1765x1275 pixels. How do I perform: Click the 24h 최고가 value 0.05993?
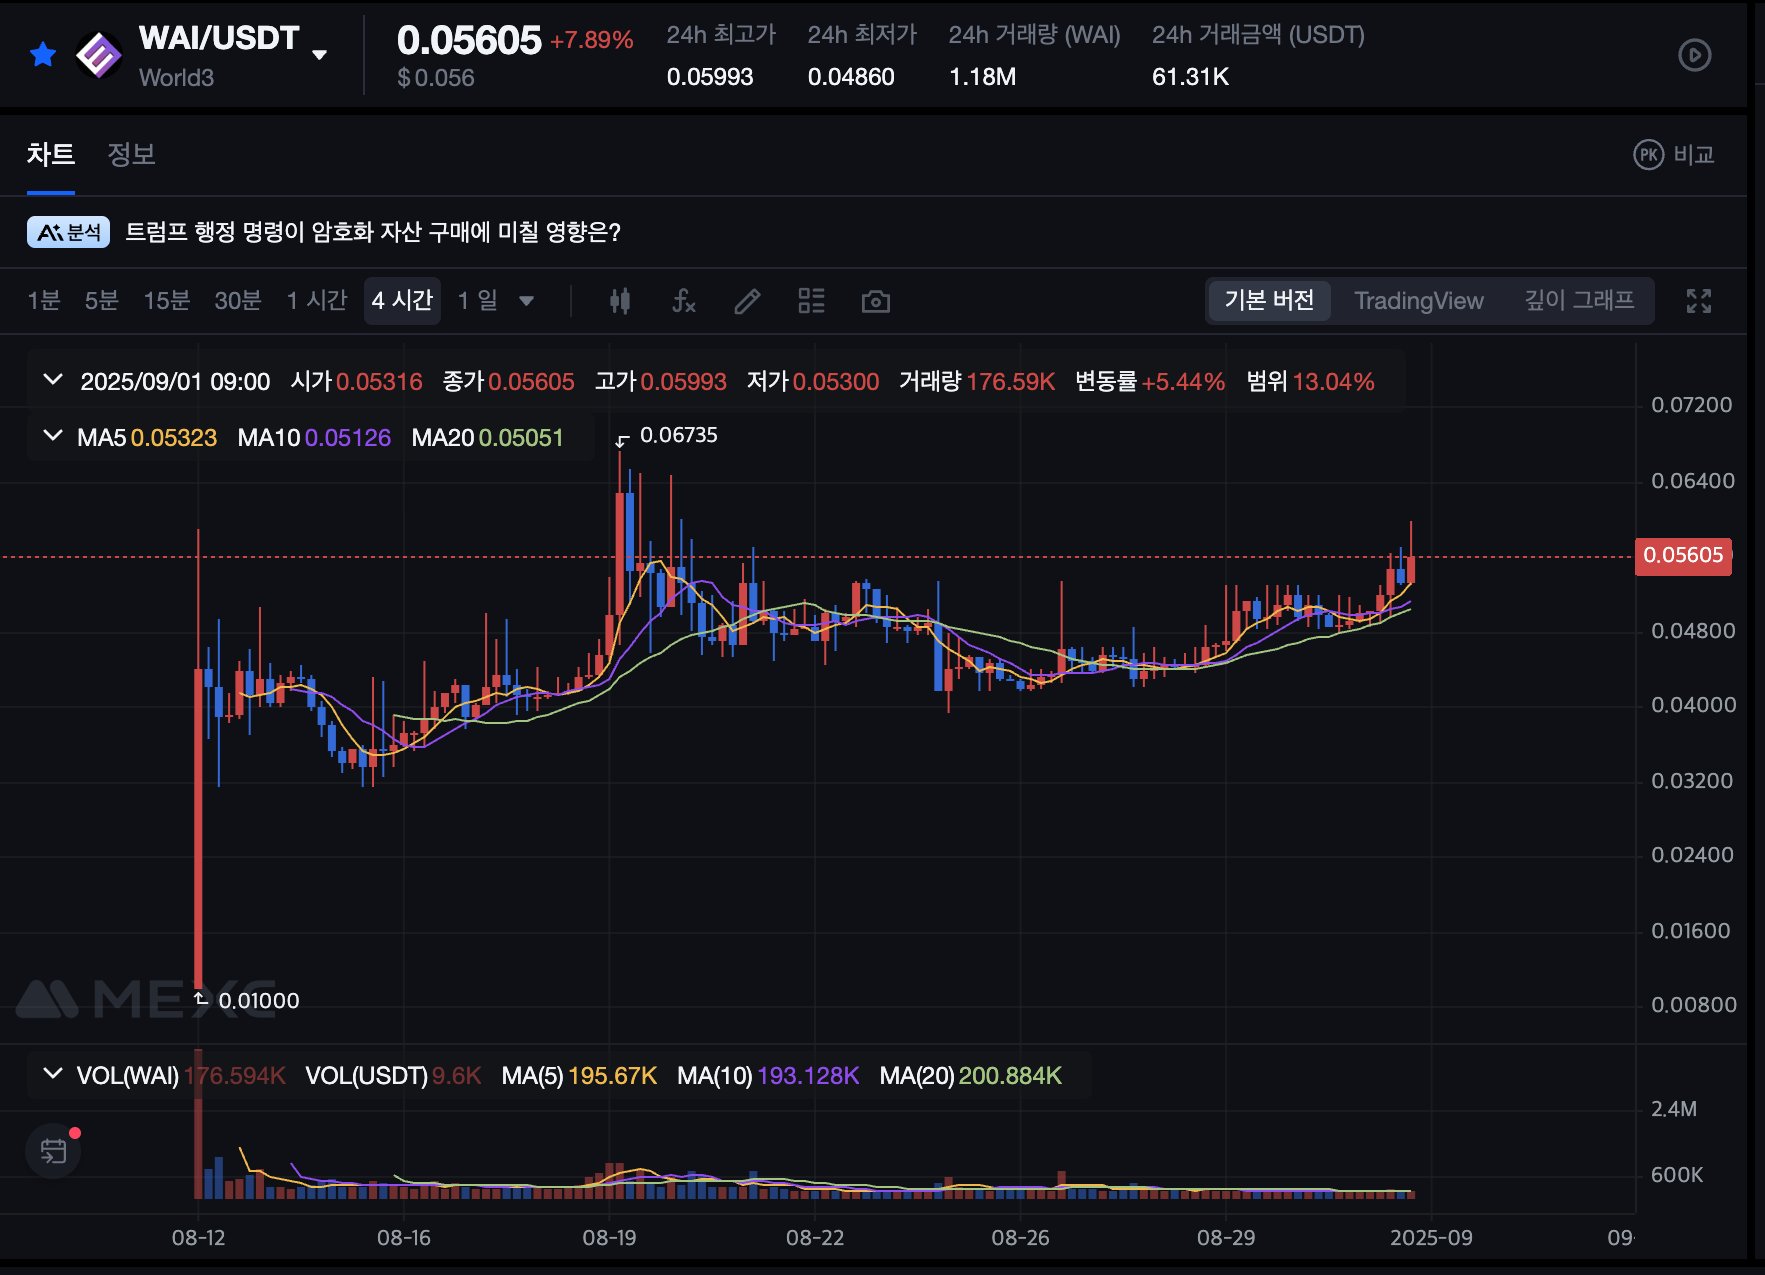[710, 77]
